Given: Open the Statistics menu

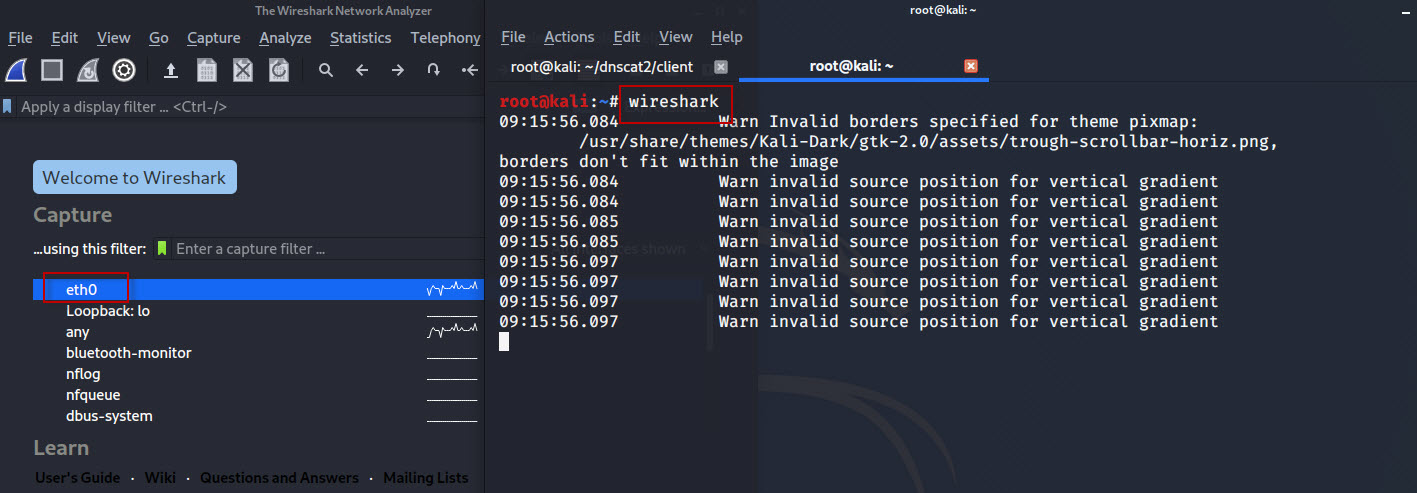Looking at the screenshot, I should tap(360, 38).
